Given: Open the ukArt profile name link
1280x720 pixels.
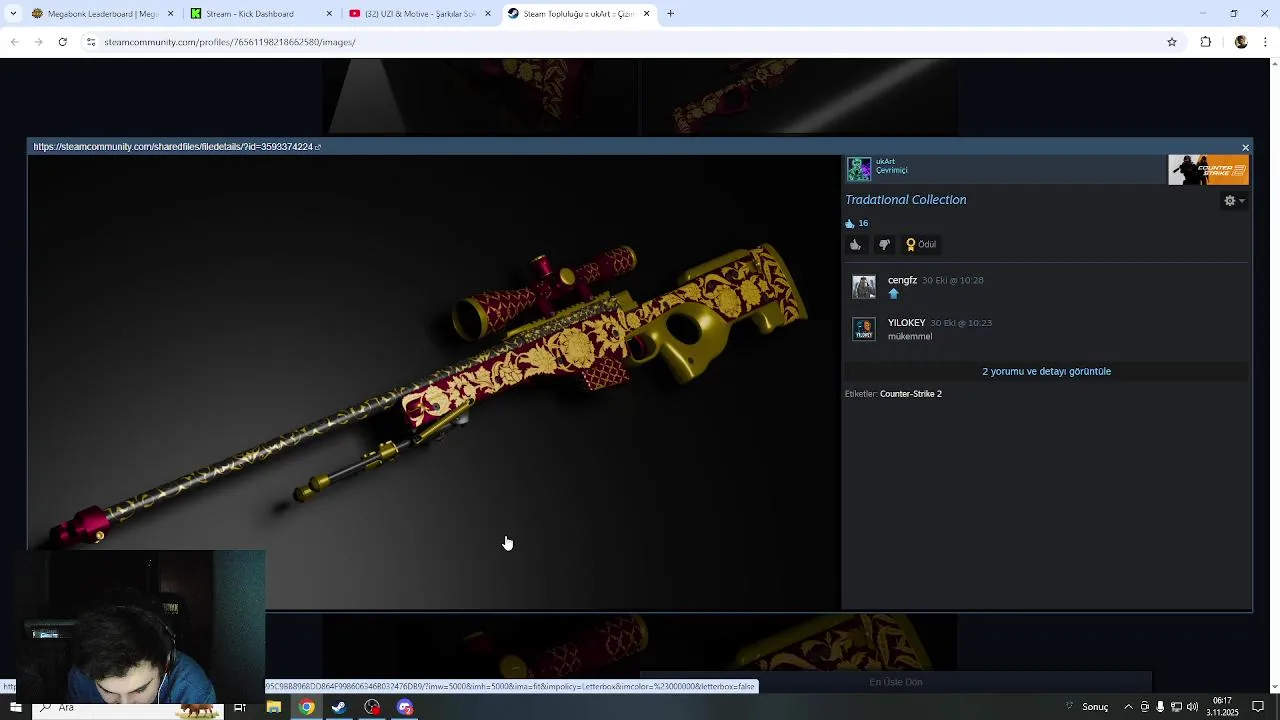Looking at the screenshot, I should click(x=885, y=161).
